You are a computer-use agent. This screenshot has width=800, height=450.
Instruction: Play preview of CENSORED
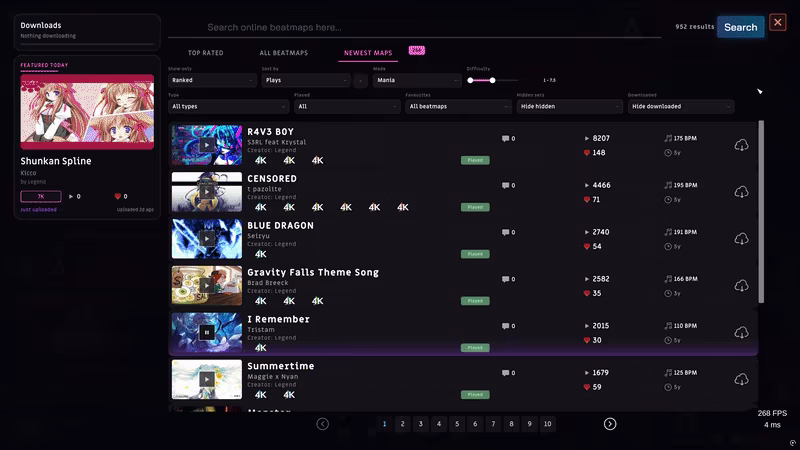point(207,192)
